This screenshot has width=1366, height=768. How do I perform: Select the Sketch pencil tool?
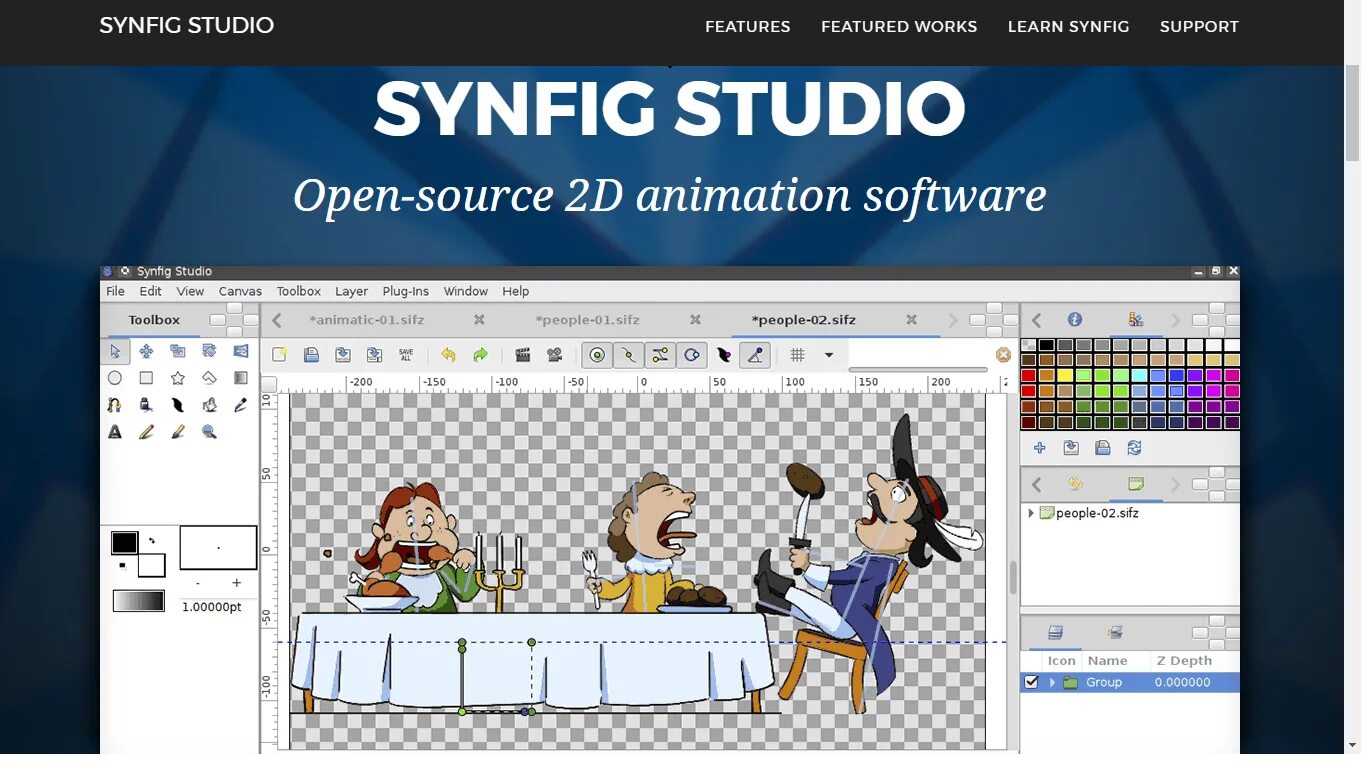coord(146,432)
